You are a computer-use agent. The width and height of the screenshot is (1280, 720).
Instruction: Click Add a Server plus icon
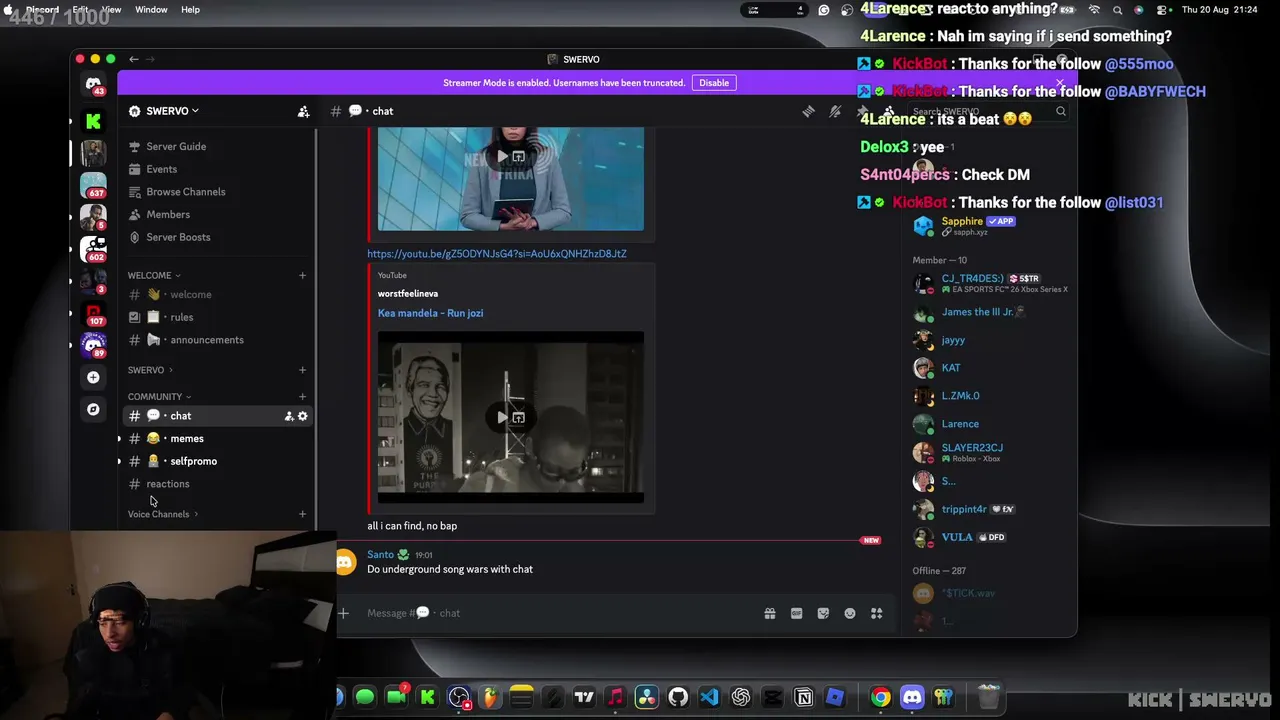coord(93,377)
